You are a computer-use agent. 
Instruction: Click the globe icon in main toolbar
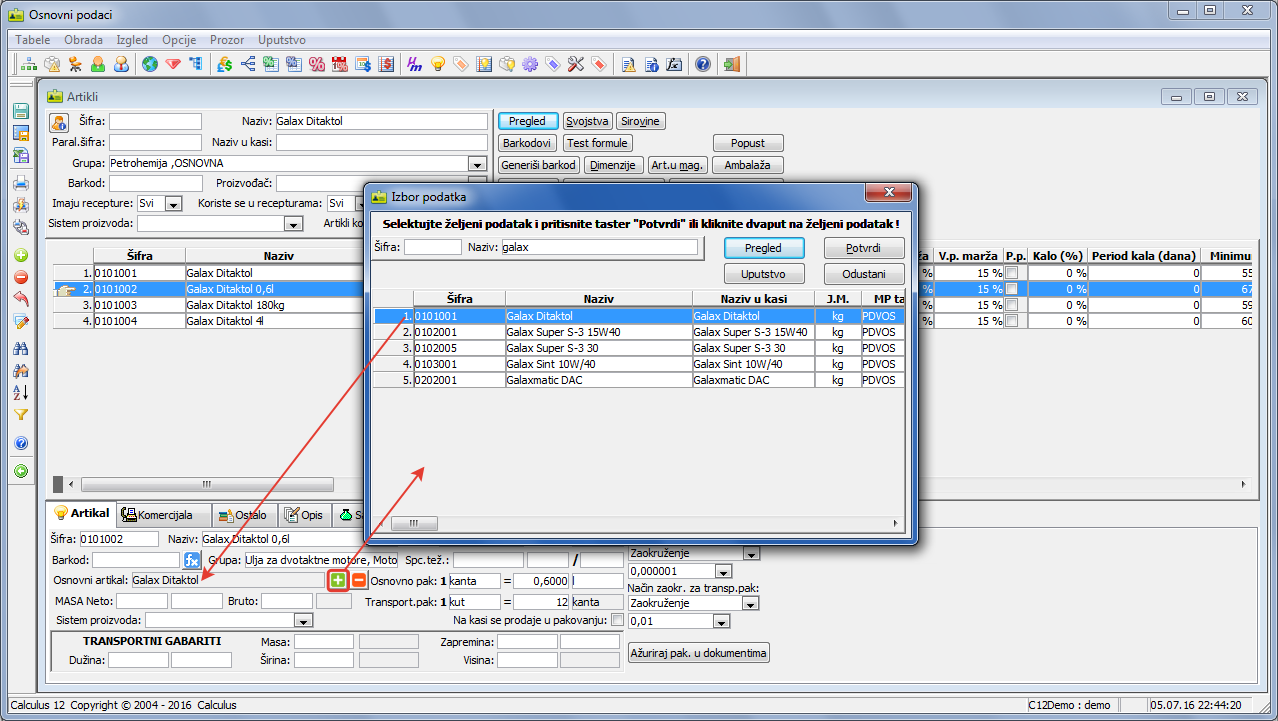tap(150, 64)
